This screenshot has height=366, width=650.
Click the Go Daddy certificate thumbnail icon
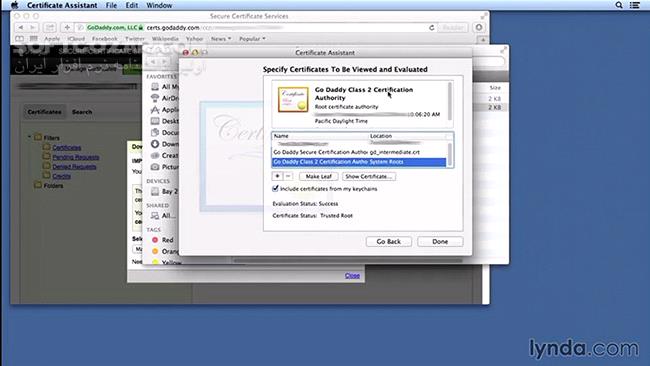pos(293,99)
